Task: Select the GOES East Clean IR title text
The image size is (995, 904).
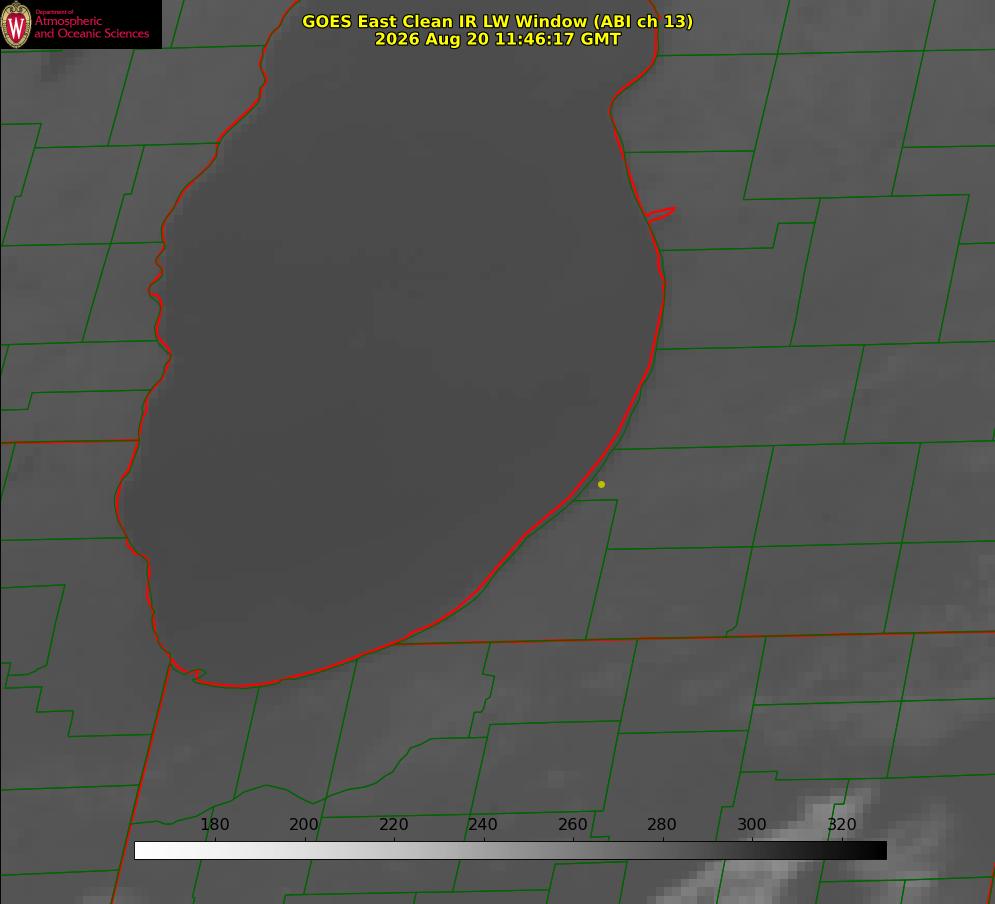Action: click(x=498, y=21)
